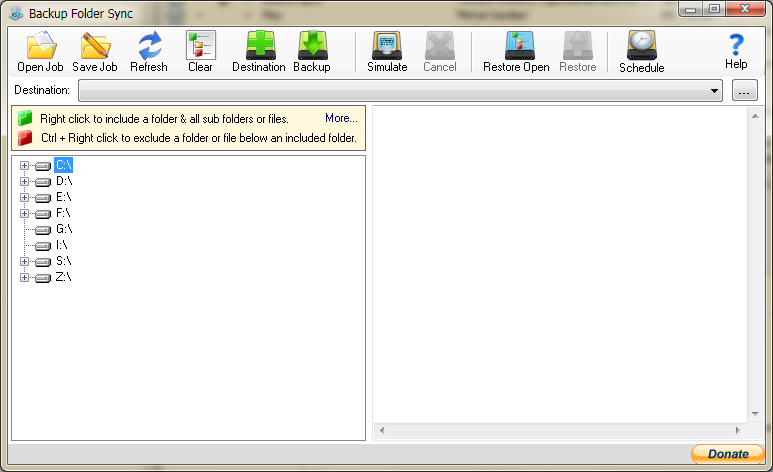Select the S:\ drive label

(64, 261)
